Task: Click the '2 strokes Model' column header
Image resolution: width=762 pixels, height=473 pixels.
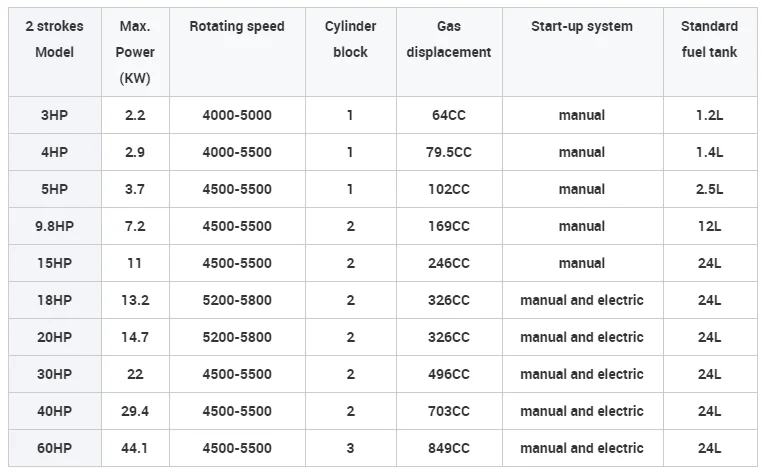Action: [55, 39]
